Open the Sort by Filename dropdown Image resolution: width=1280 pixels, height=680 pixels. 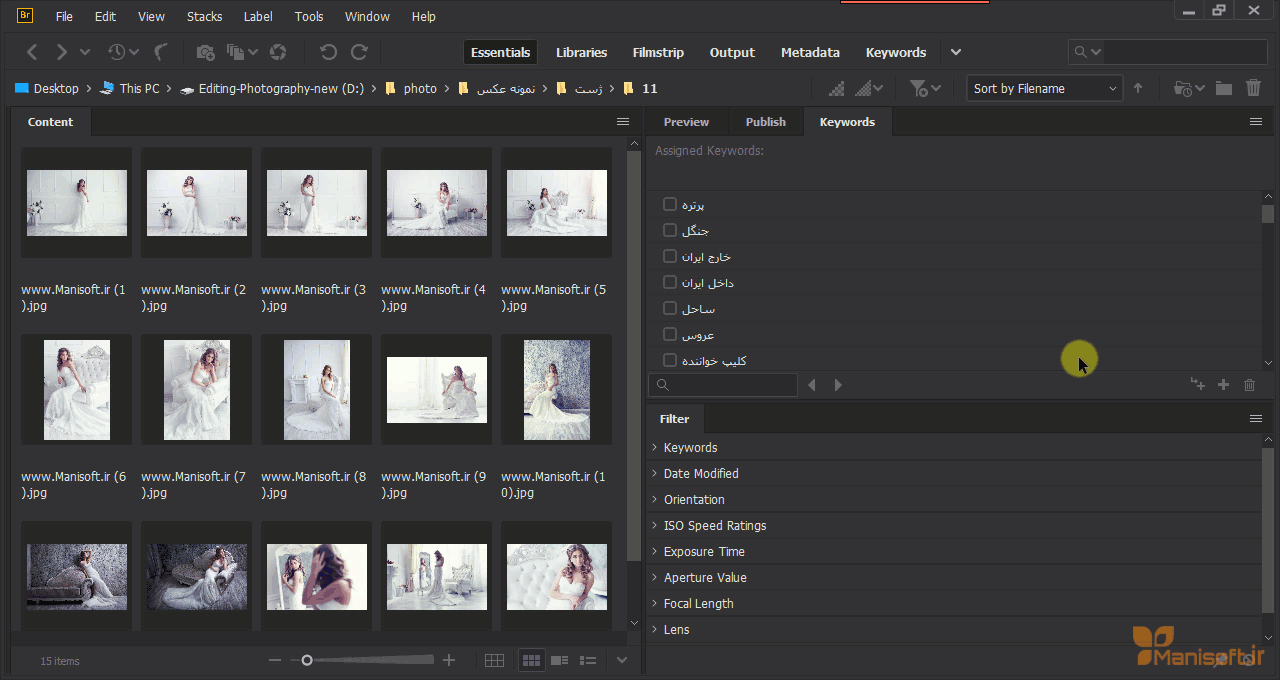click(1044, 88)
